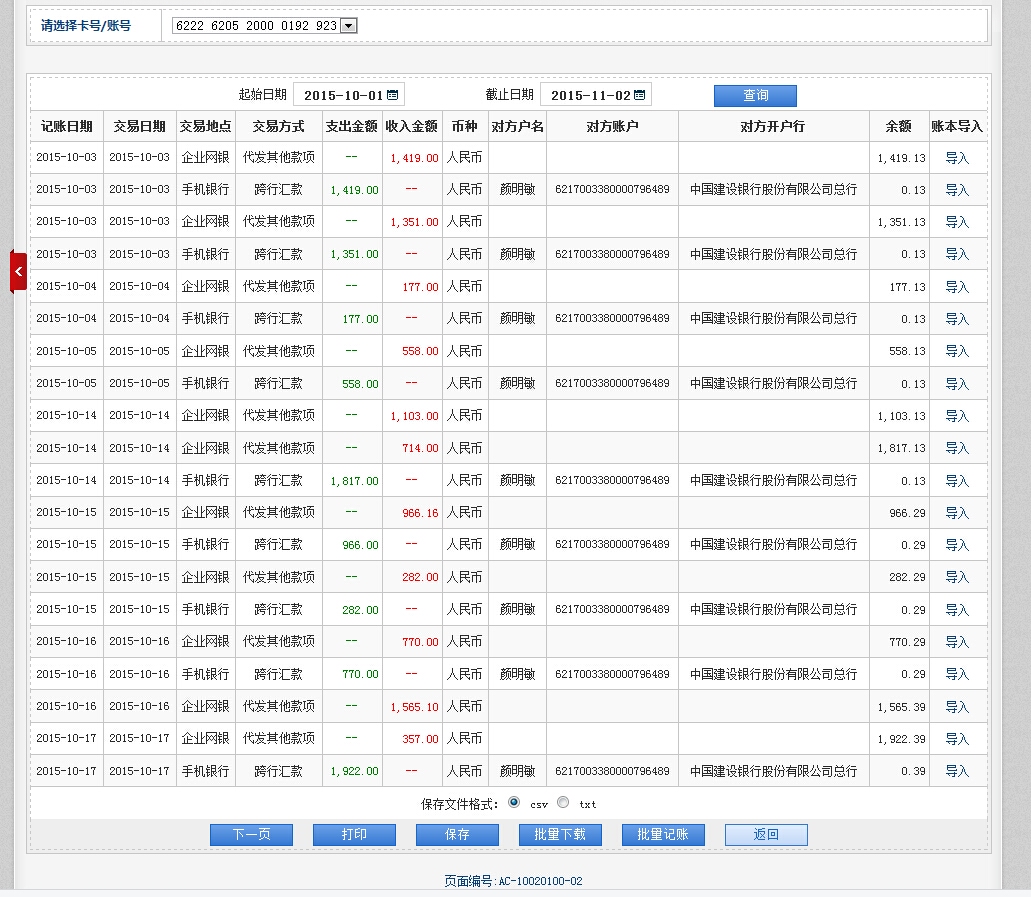Select the csv file format option
This screenshot has height=897, width=1031.
point(514,802)
